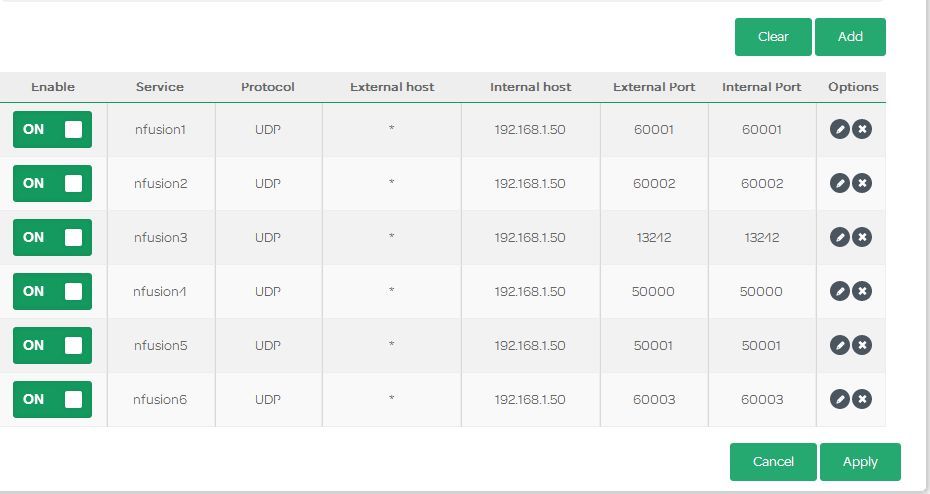Toggle off the nfusion1 enable switch
The width and height of the screenshot is (930, 494).
[x=52, y=129]
